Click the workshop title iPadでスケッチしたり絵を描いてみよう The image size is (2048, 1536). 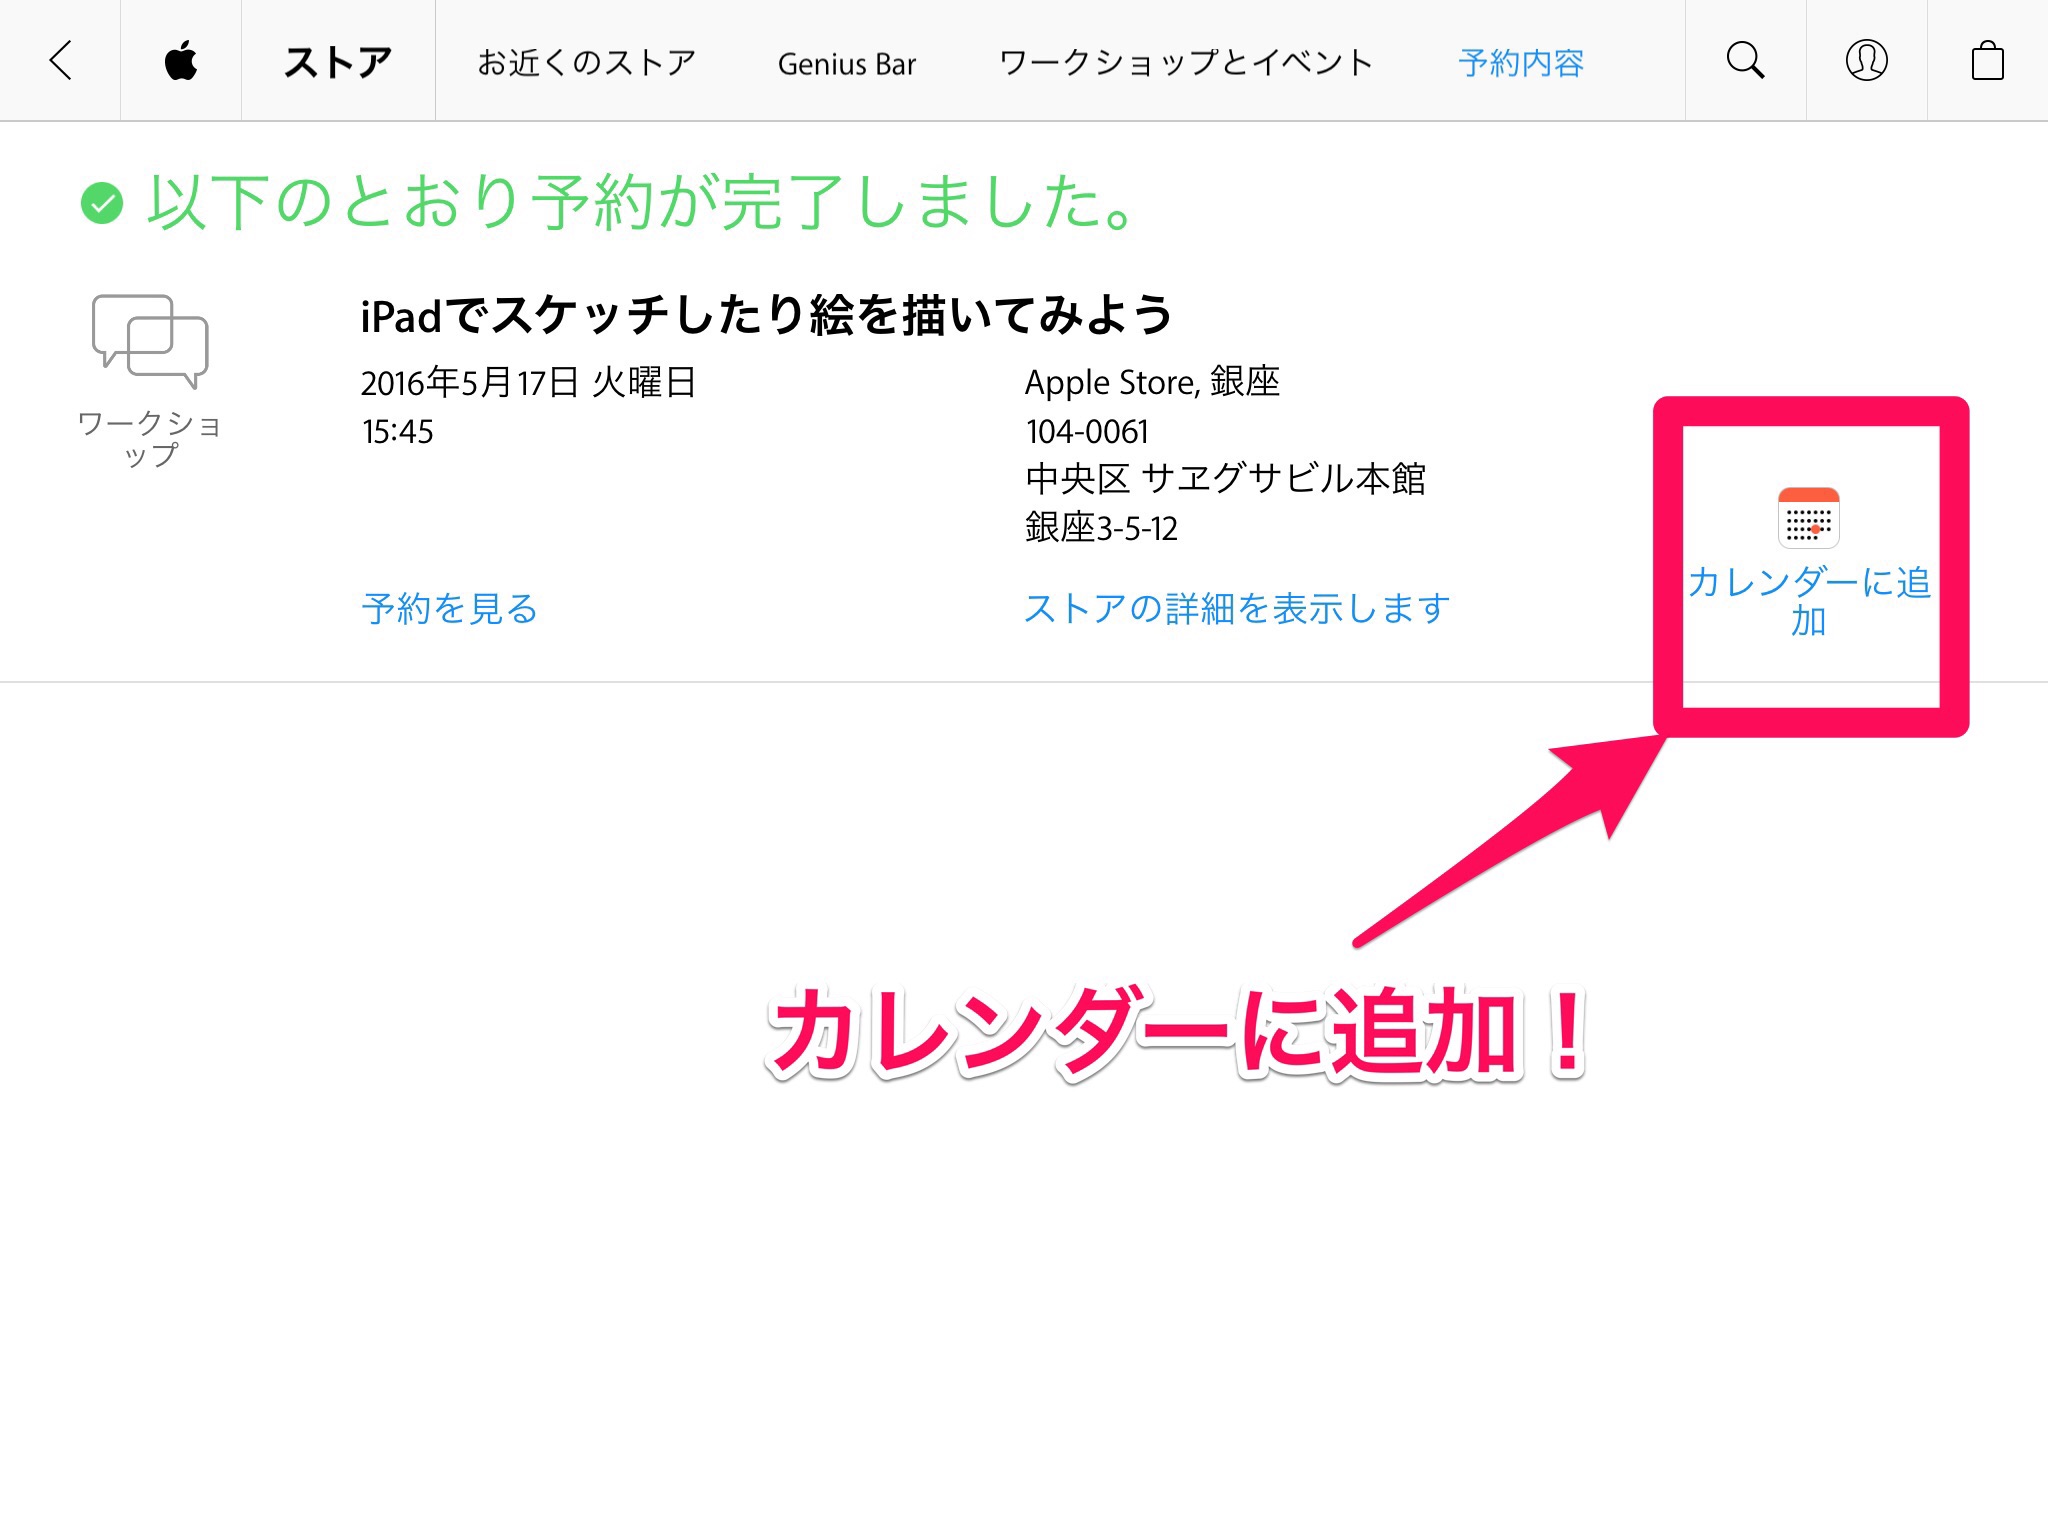766,315
